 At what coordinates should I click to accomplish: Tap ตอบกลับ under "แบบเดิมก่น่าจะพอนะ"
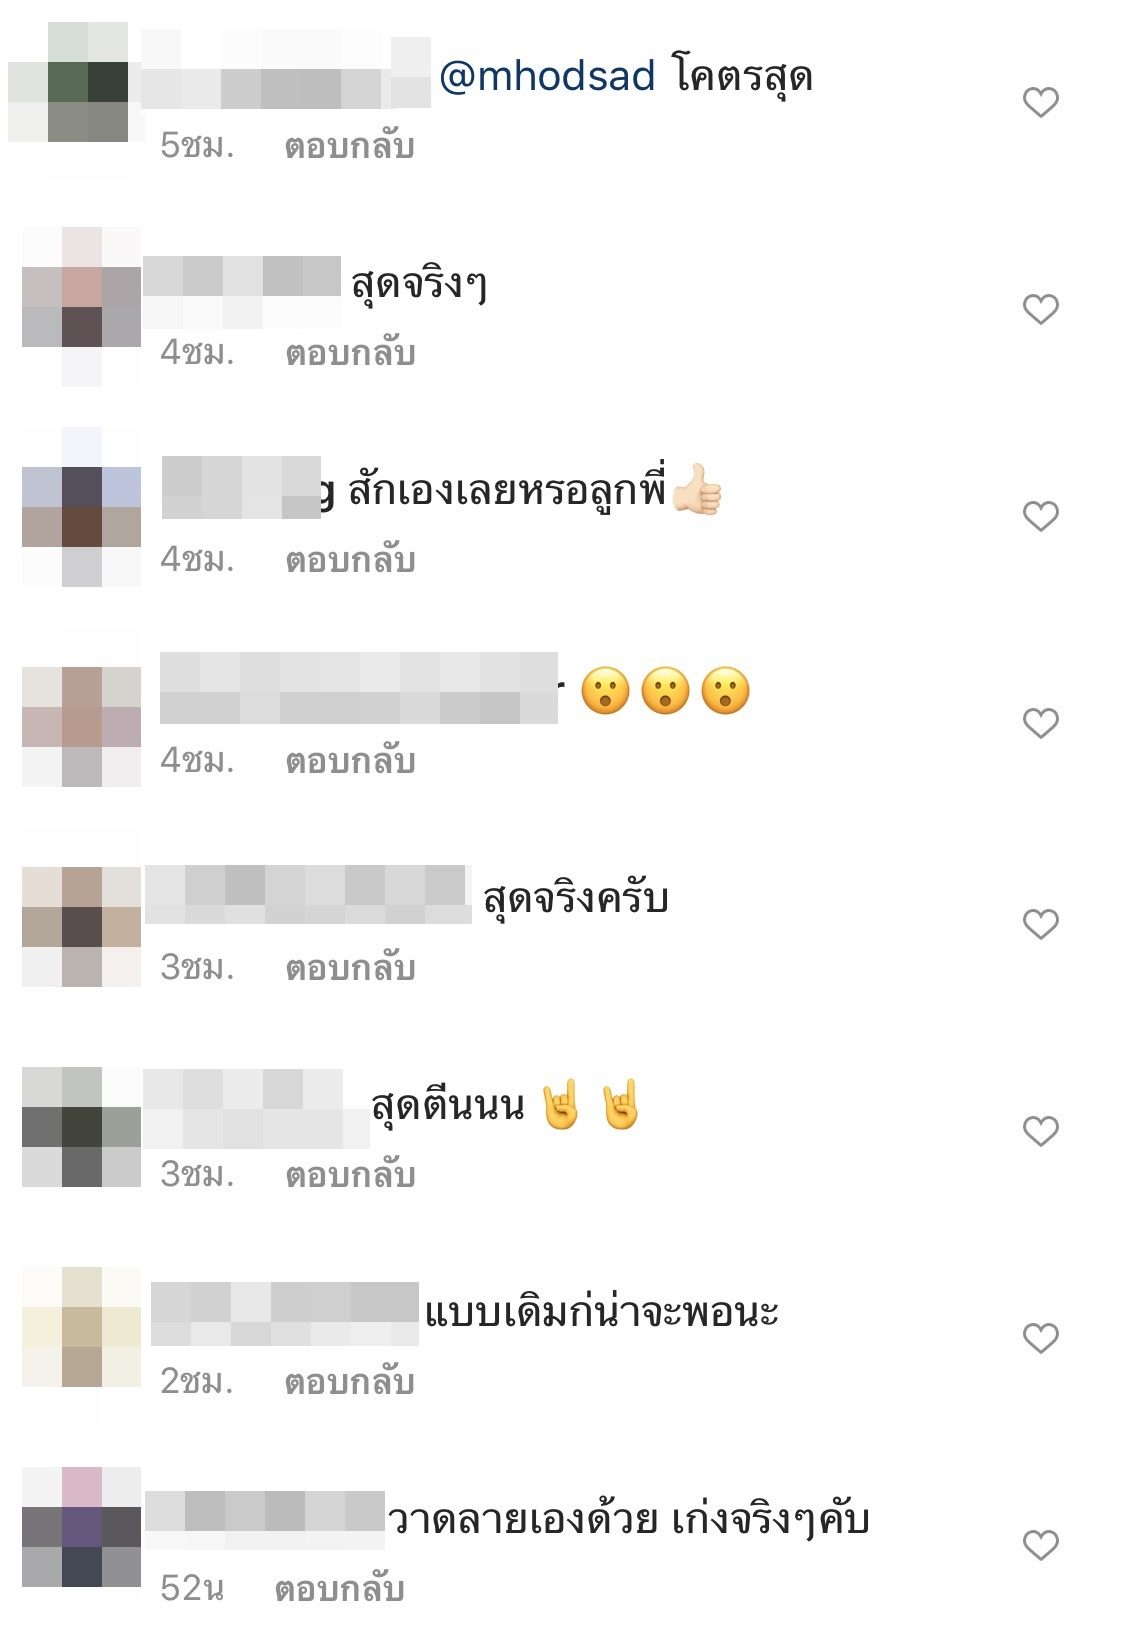pos(349,1382)
